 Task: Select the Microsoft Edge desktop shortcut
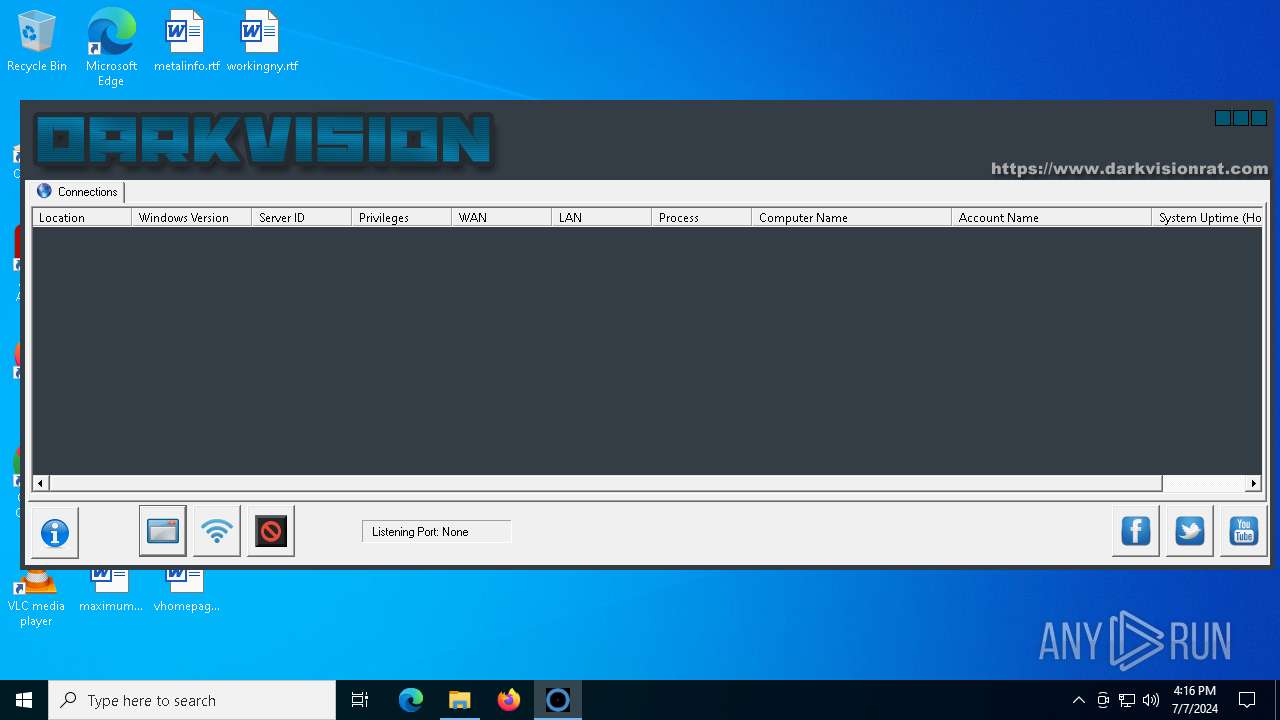coord(111,47)
